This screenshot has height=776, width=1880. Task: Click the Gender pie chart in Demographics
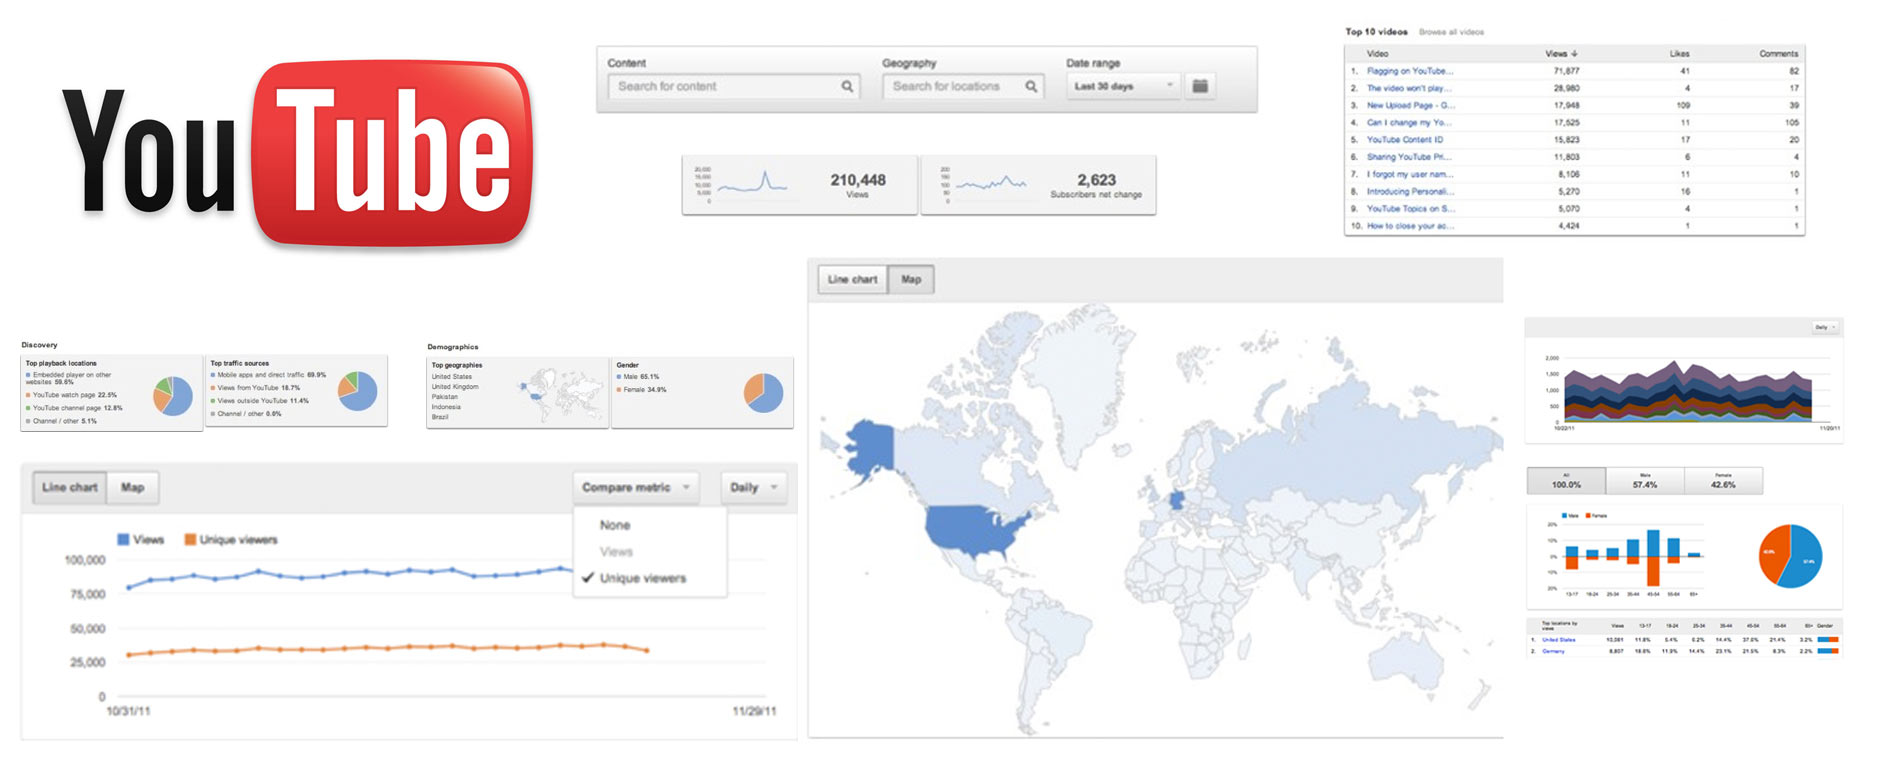pos(764,393)
